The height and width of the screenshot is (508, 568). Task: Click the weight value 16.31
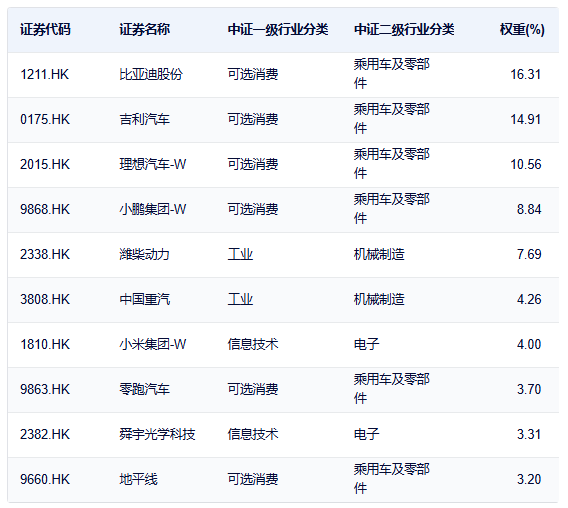526,75
